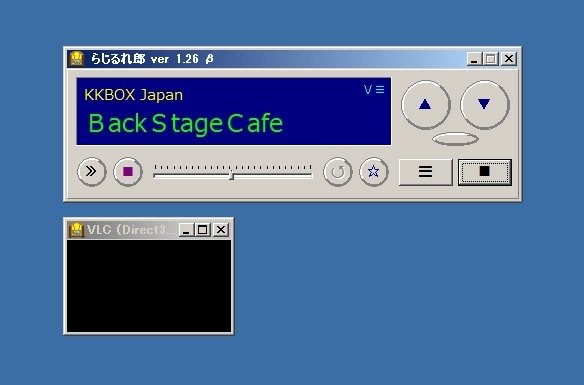The height and width of the screenshot is (385, 584).
Task: Maximize the VLC window
Action: pyautogui.click(x=203, y=230)
